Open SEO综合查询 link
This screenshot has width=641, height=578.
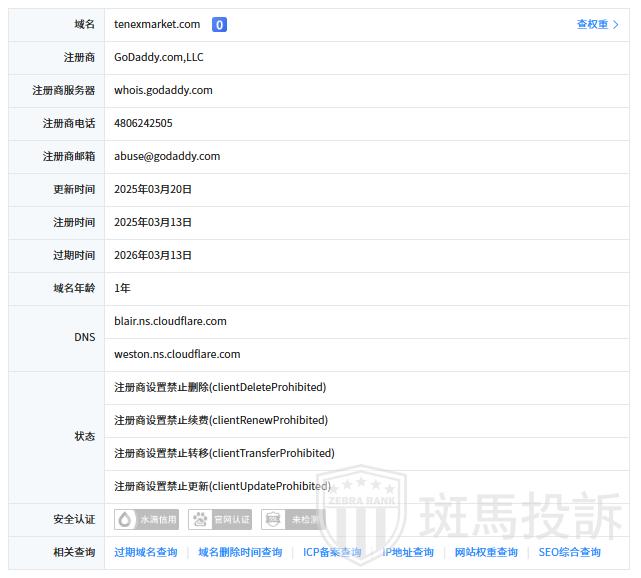(x=569, y=552)
